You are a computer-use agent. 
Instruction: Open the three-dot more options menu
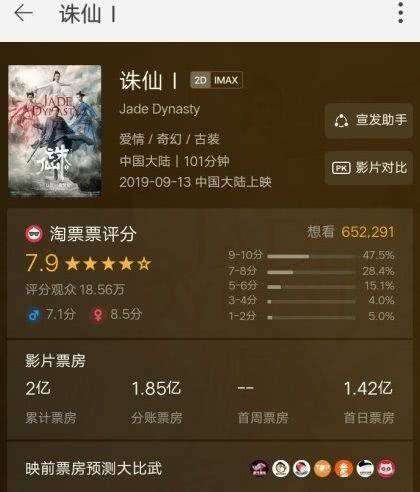(401, 13)
